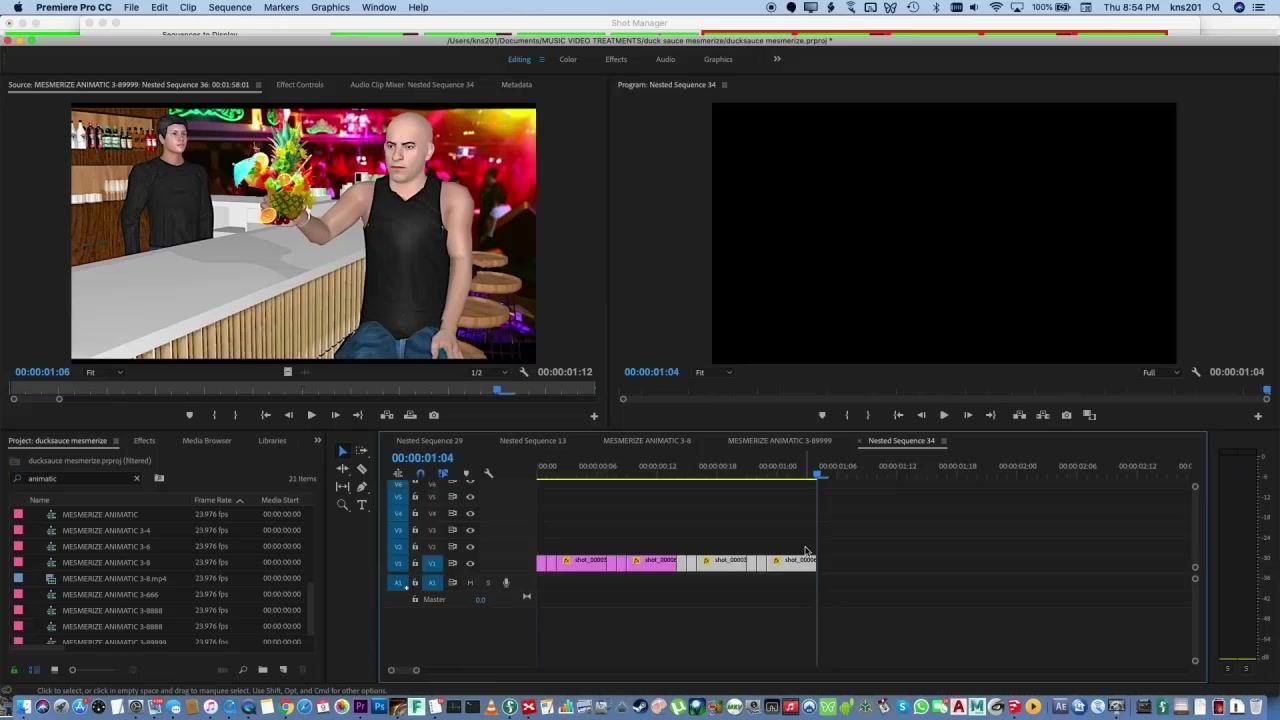Export frame camera in Source monitor
Image resolution: width=1280 pixels, height=720 pixels.
coord(433,415)
